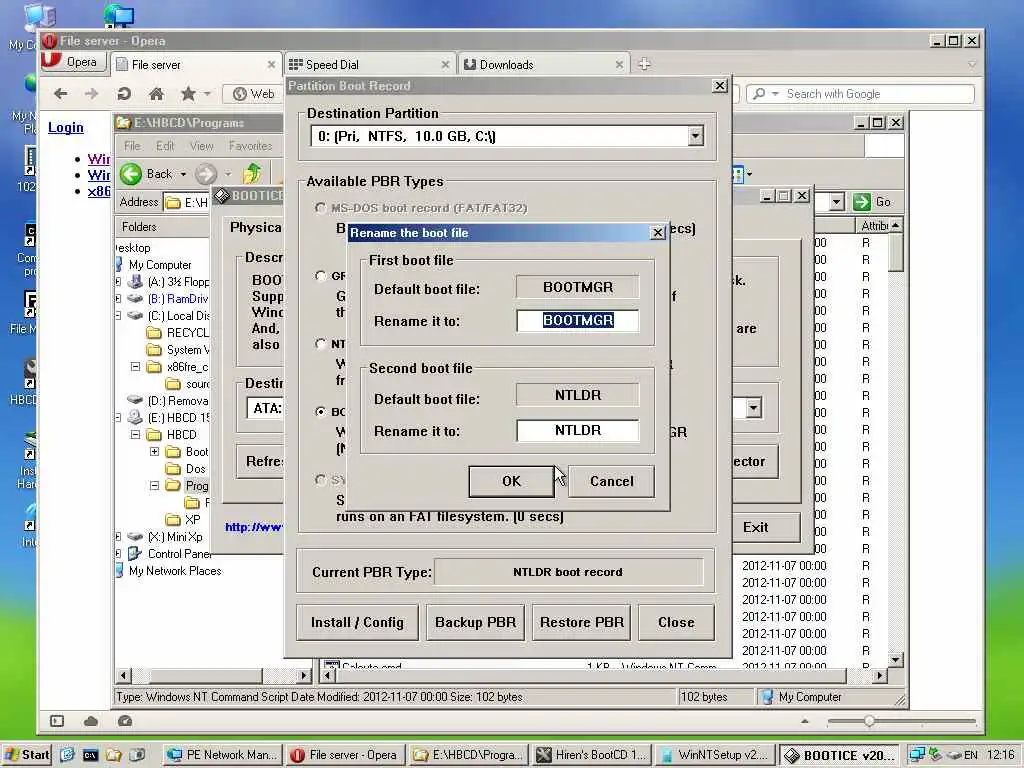Click Close in Partition Boot Record dialog

[676, 622]
